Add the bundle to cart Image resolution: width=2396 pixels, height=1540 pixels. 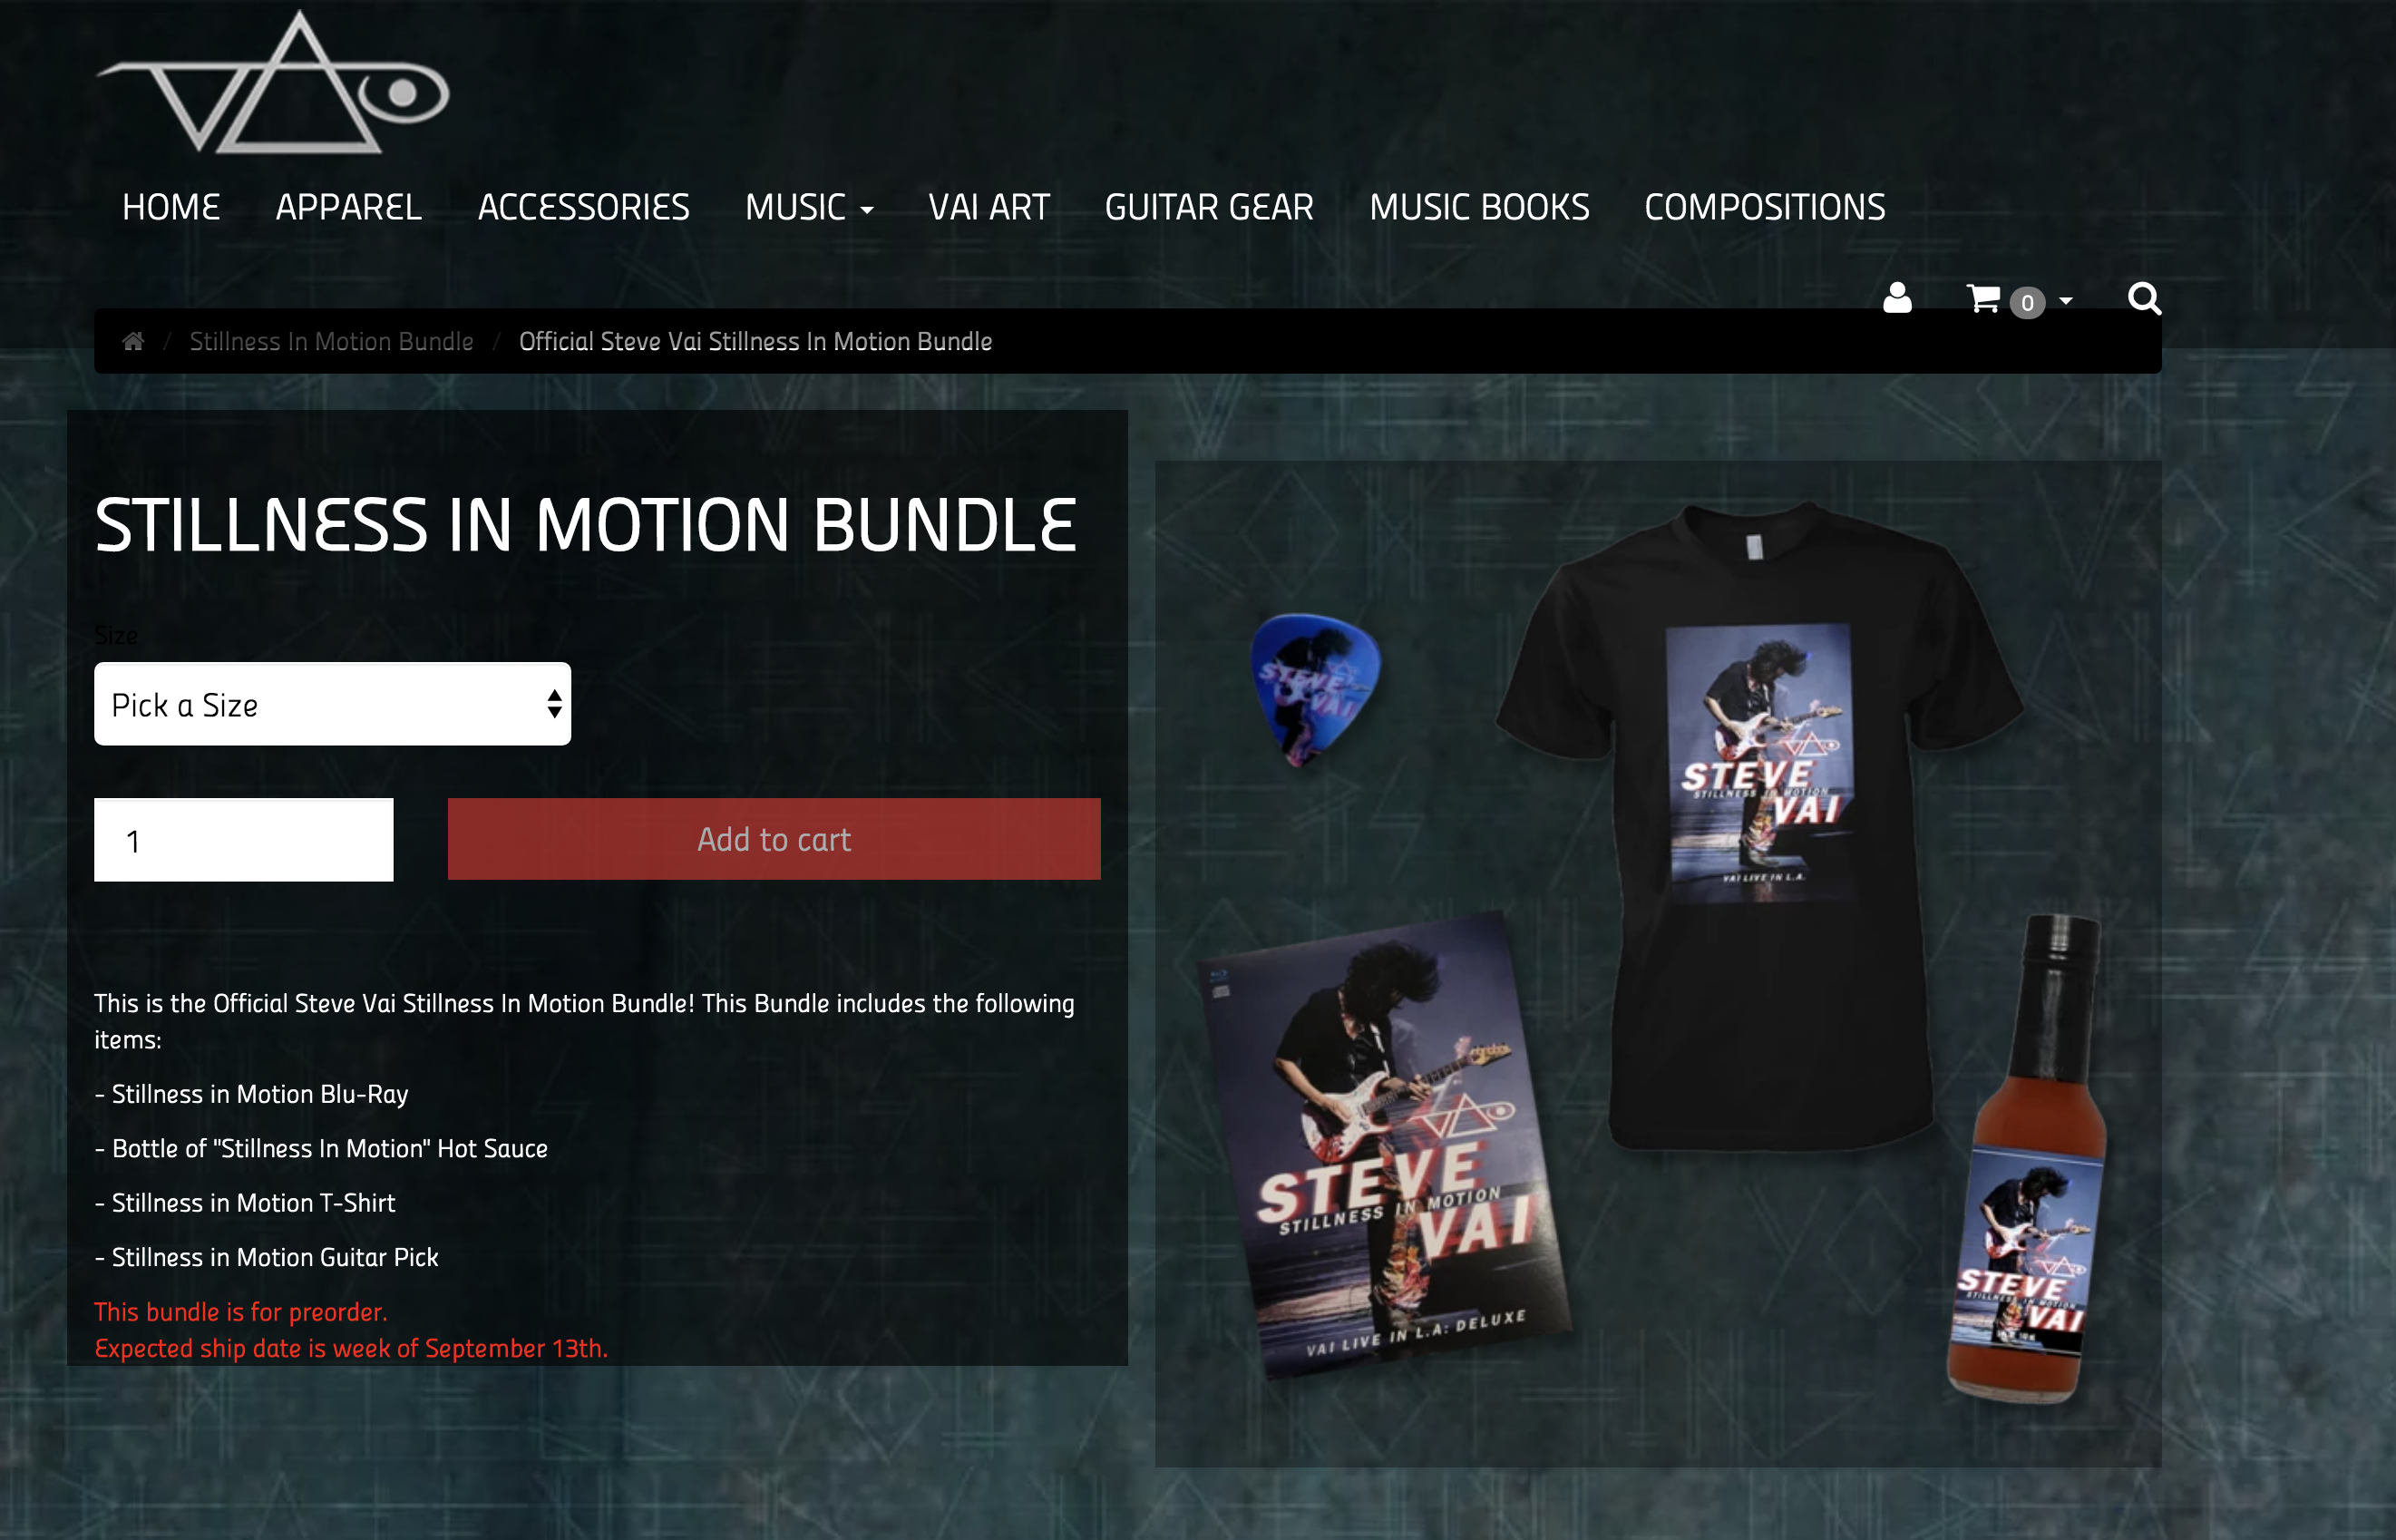click(774, 839)
